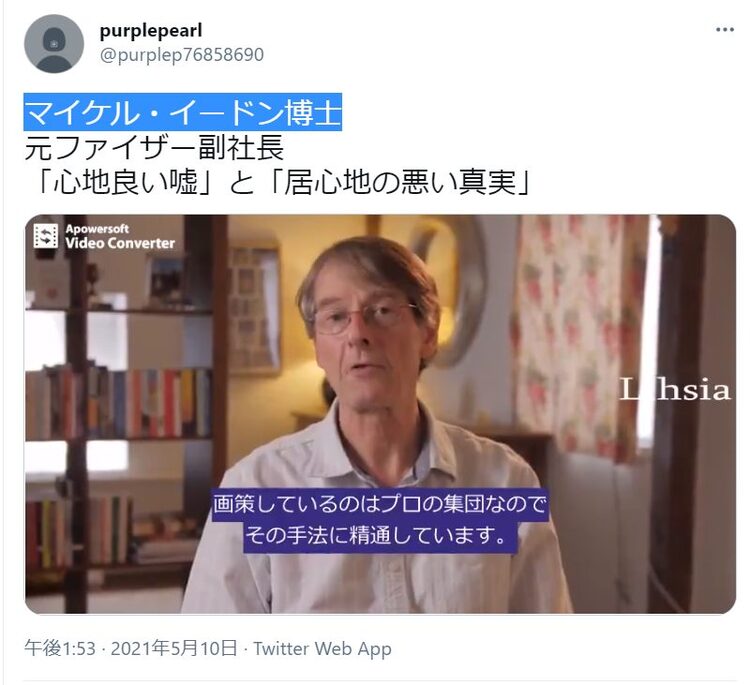Click the 2021年5月10日 date link
This screenshot has height=685, width=750.
point(174,649)
